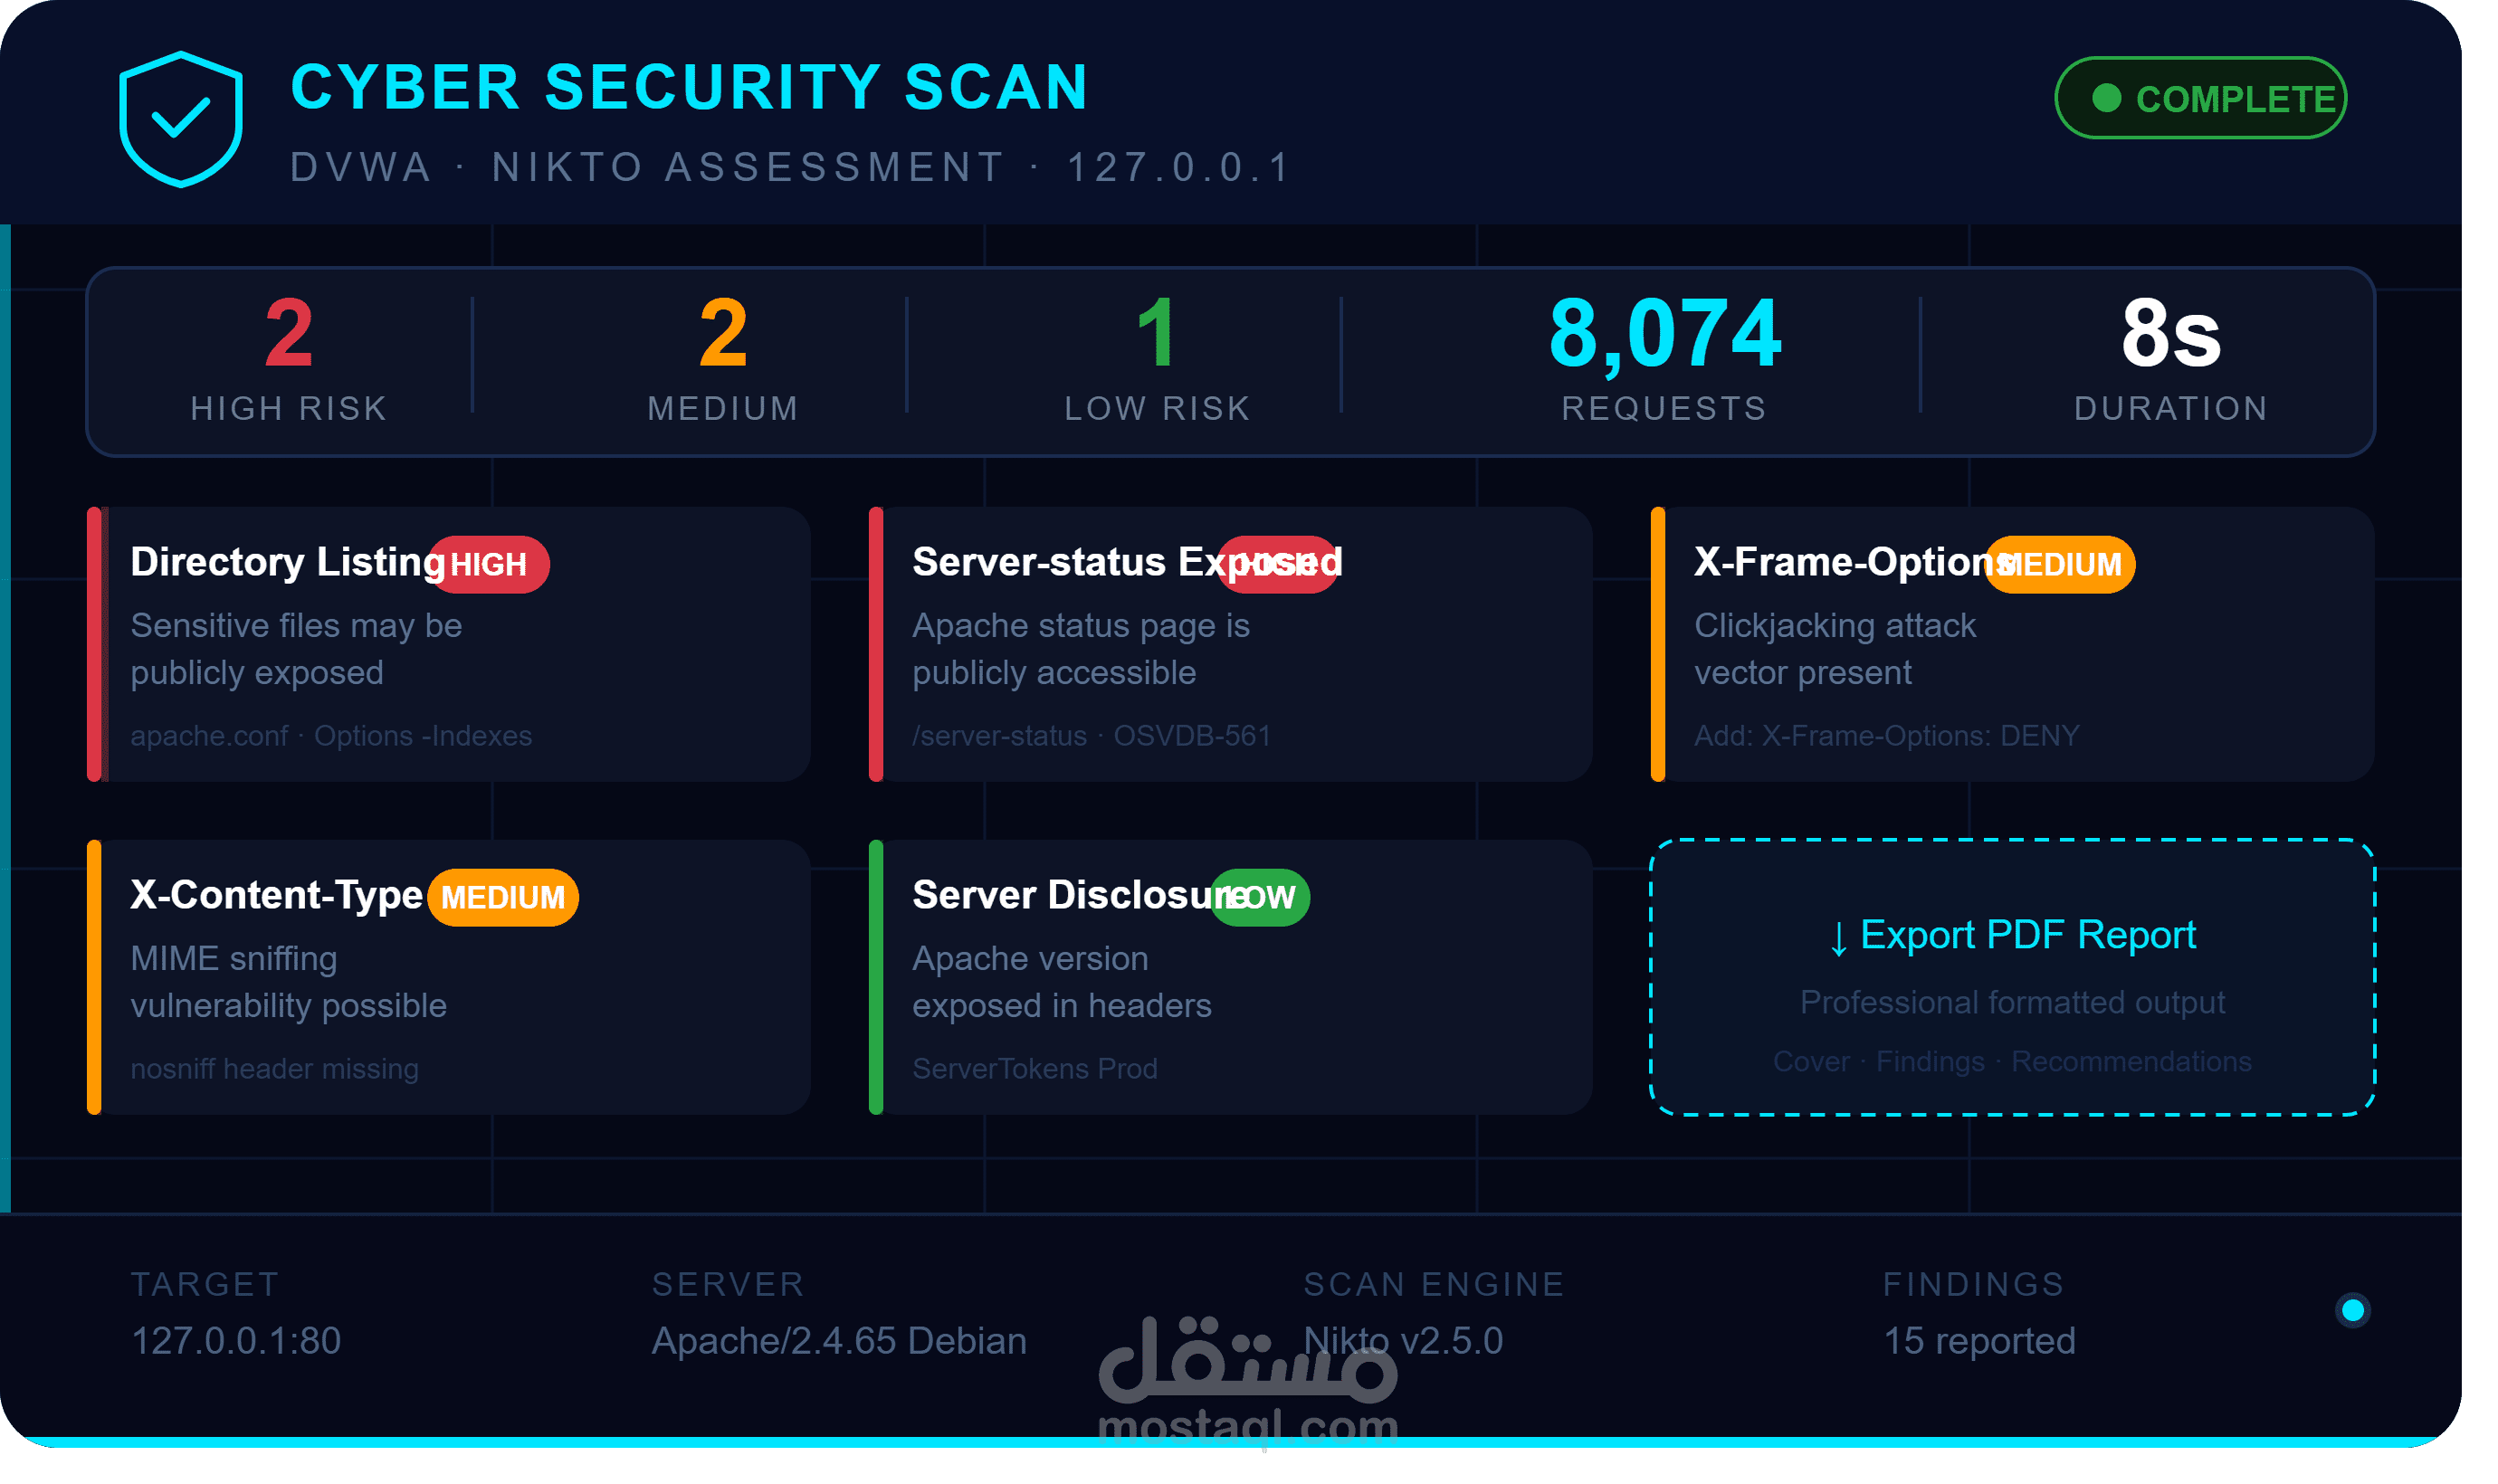Click the HIGH badge on Directory Listing

(489, 565)
